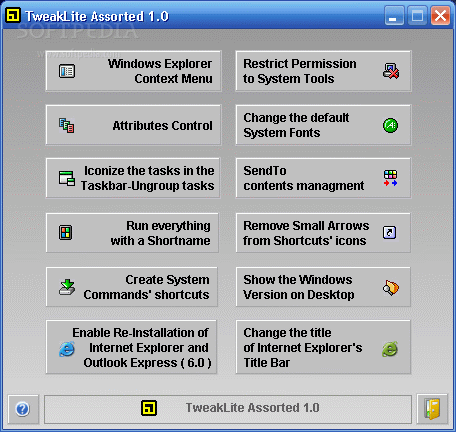Click the Restrict Permission to System Tools icon
The width and height of the screenshot is (456, 432).
pos(391,71)
